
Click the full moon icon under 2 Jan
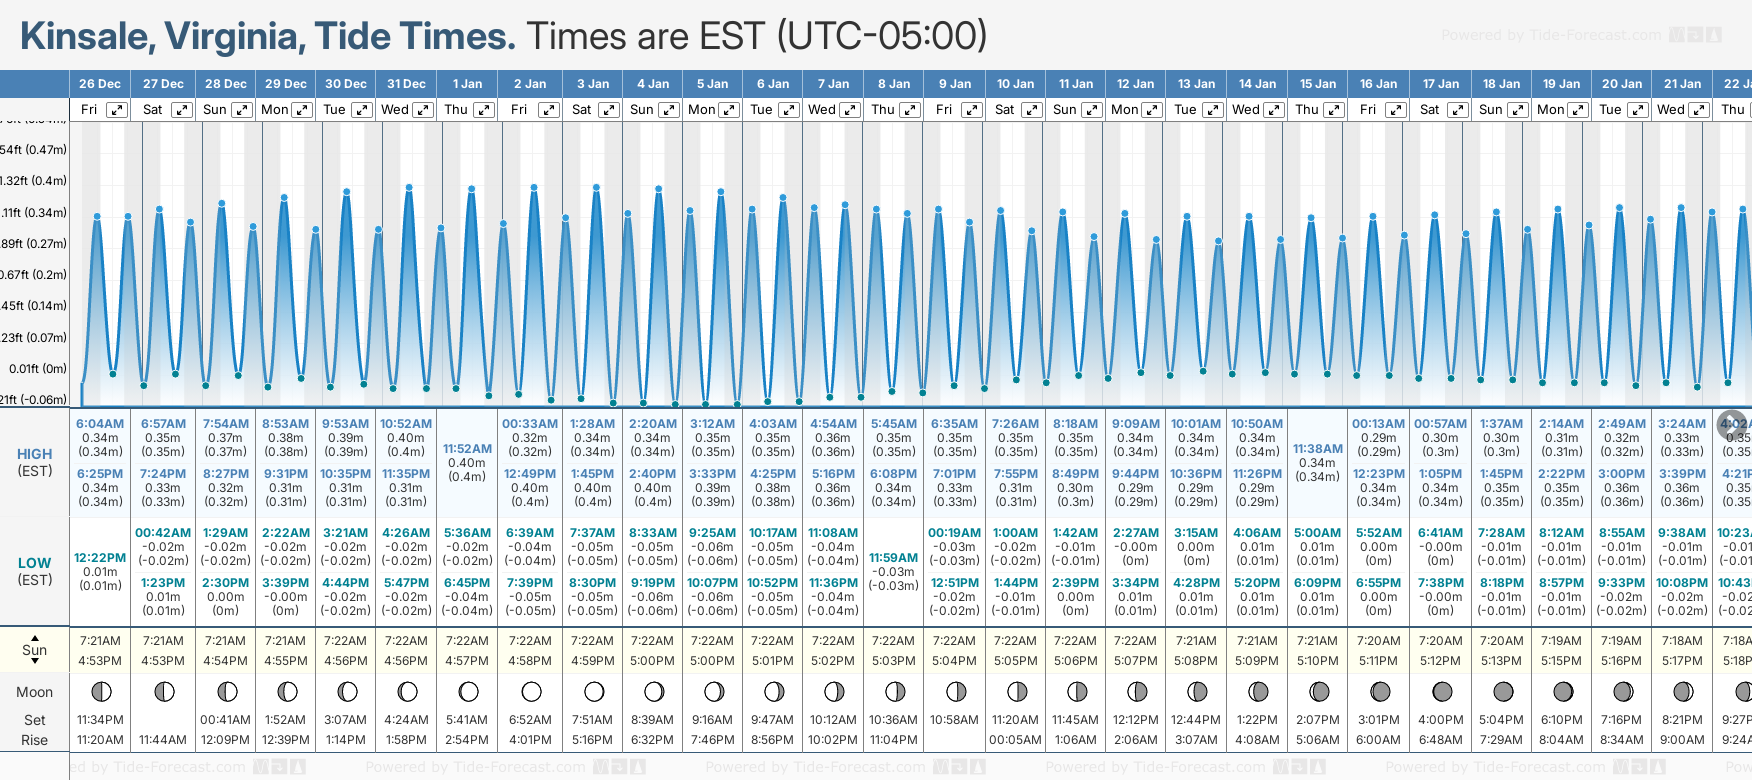coord(531,692)
